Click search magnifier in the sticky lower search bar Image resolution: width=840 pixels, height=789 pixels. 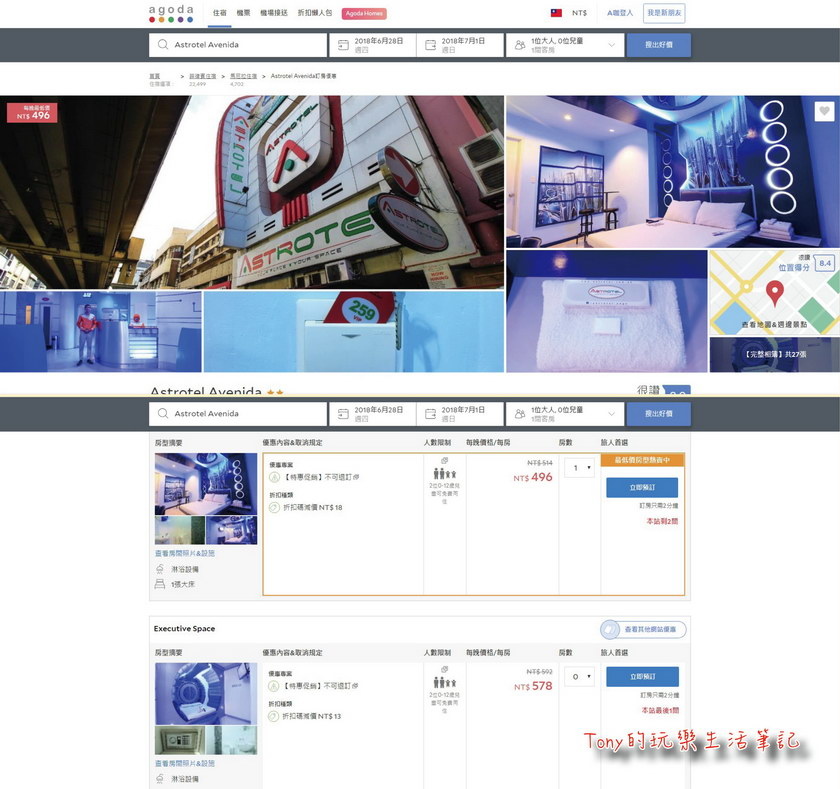click(x=163, y=414)
